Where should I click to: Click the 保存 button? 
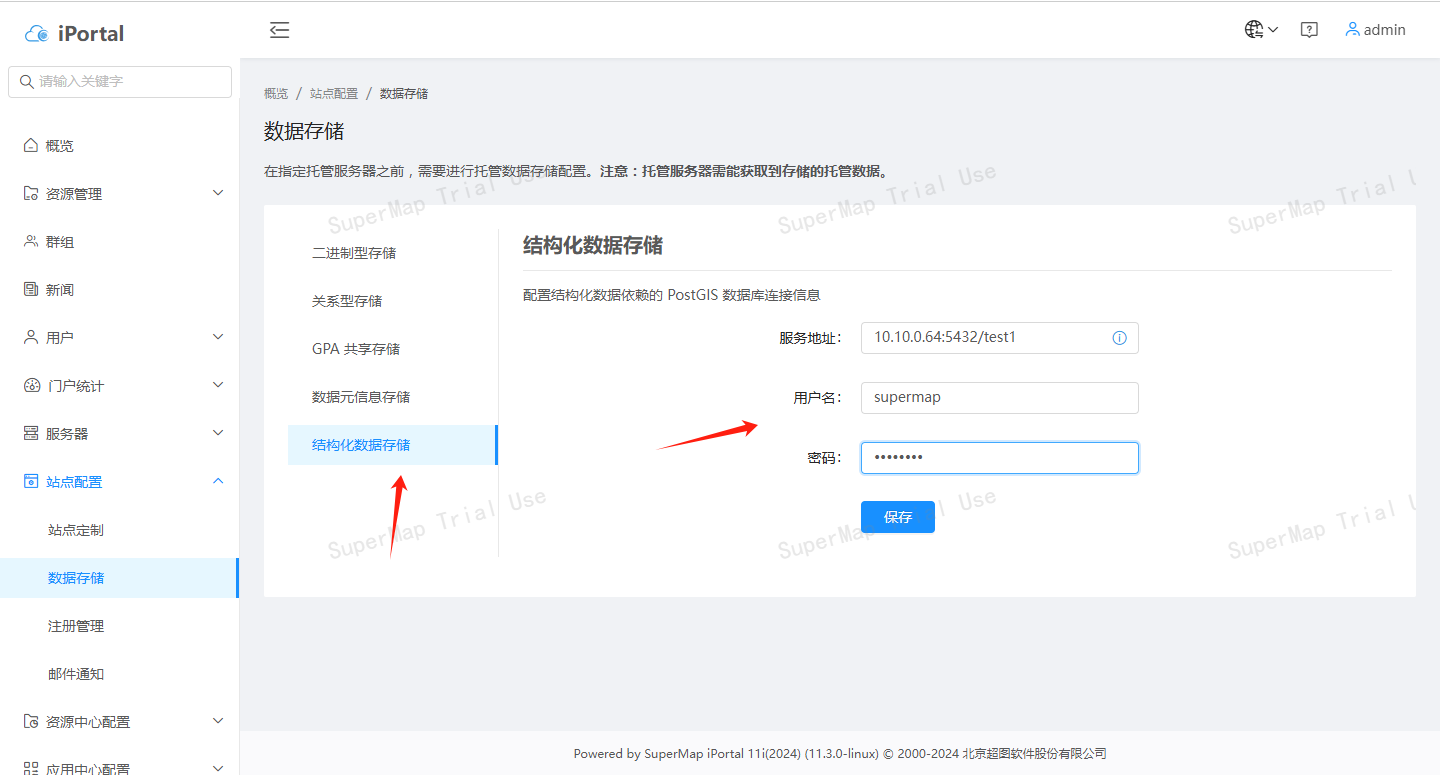click(x=897, y=517)
